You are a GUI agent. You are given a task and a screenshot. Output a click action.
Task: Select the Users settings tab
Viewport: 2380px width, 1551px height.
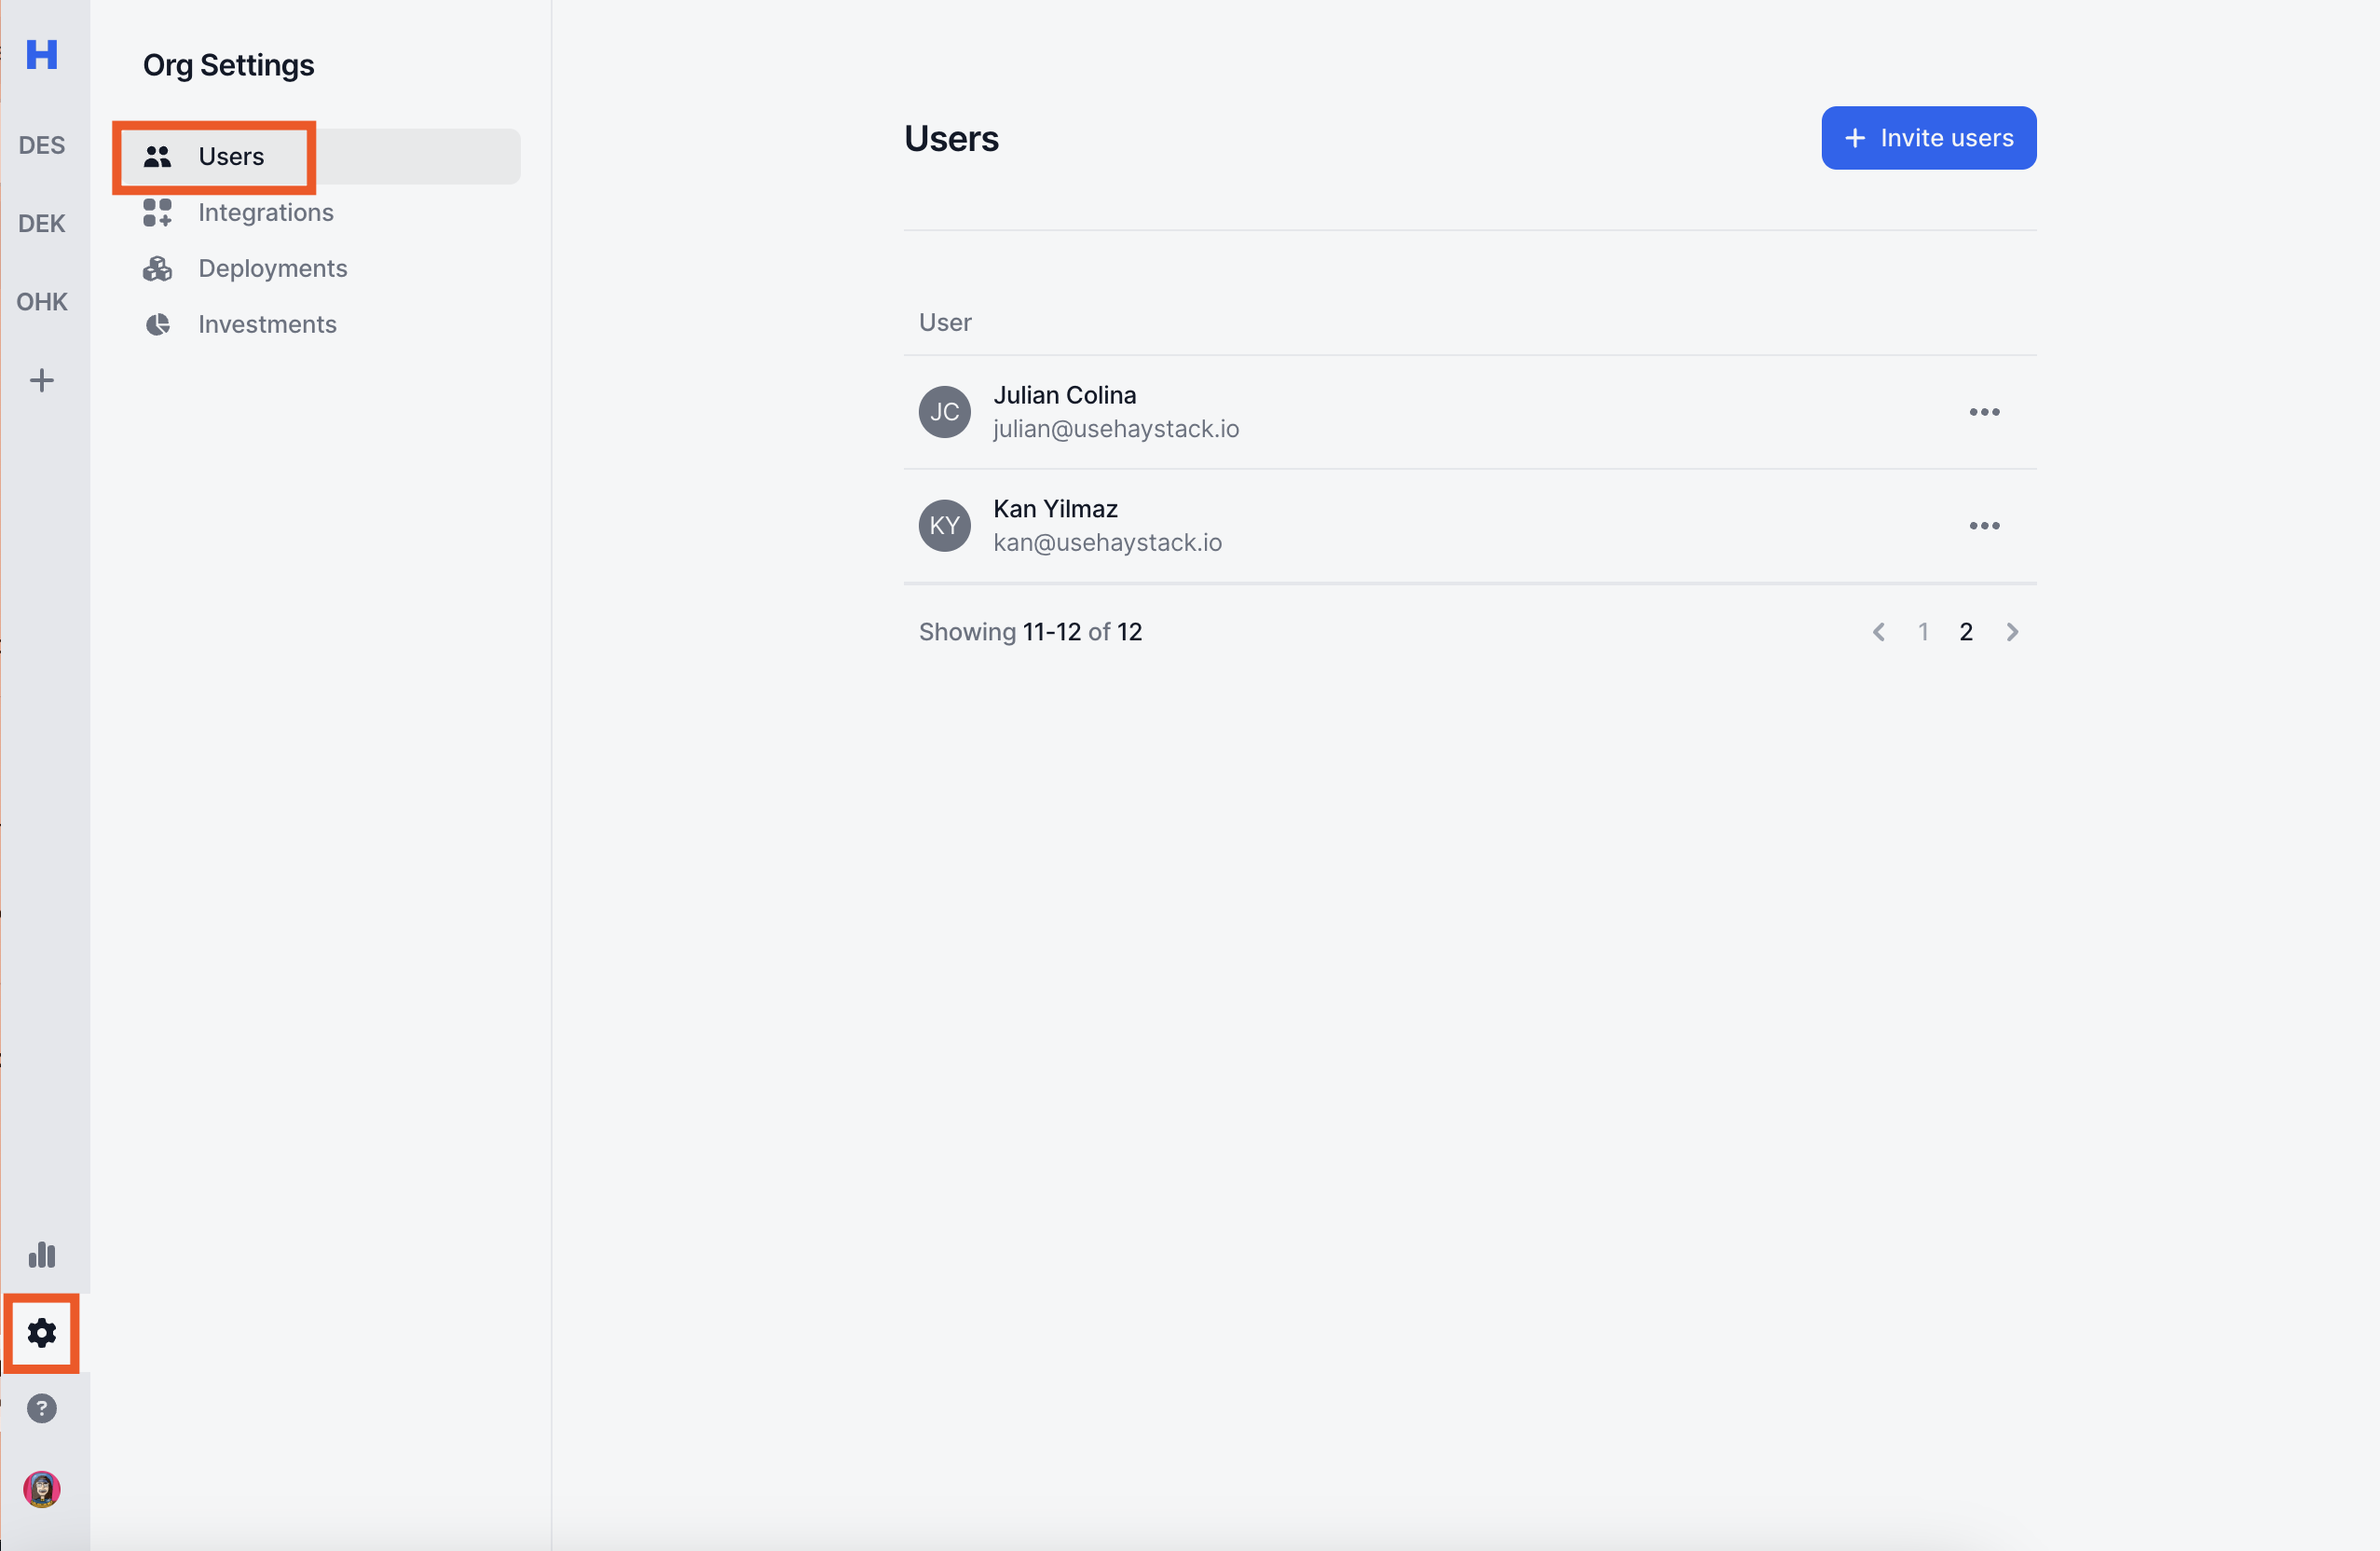click(x=231, y=157)
